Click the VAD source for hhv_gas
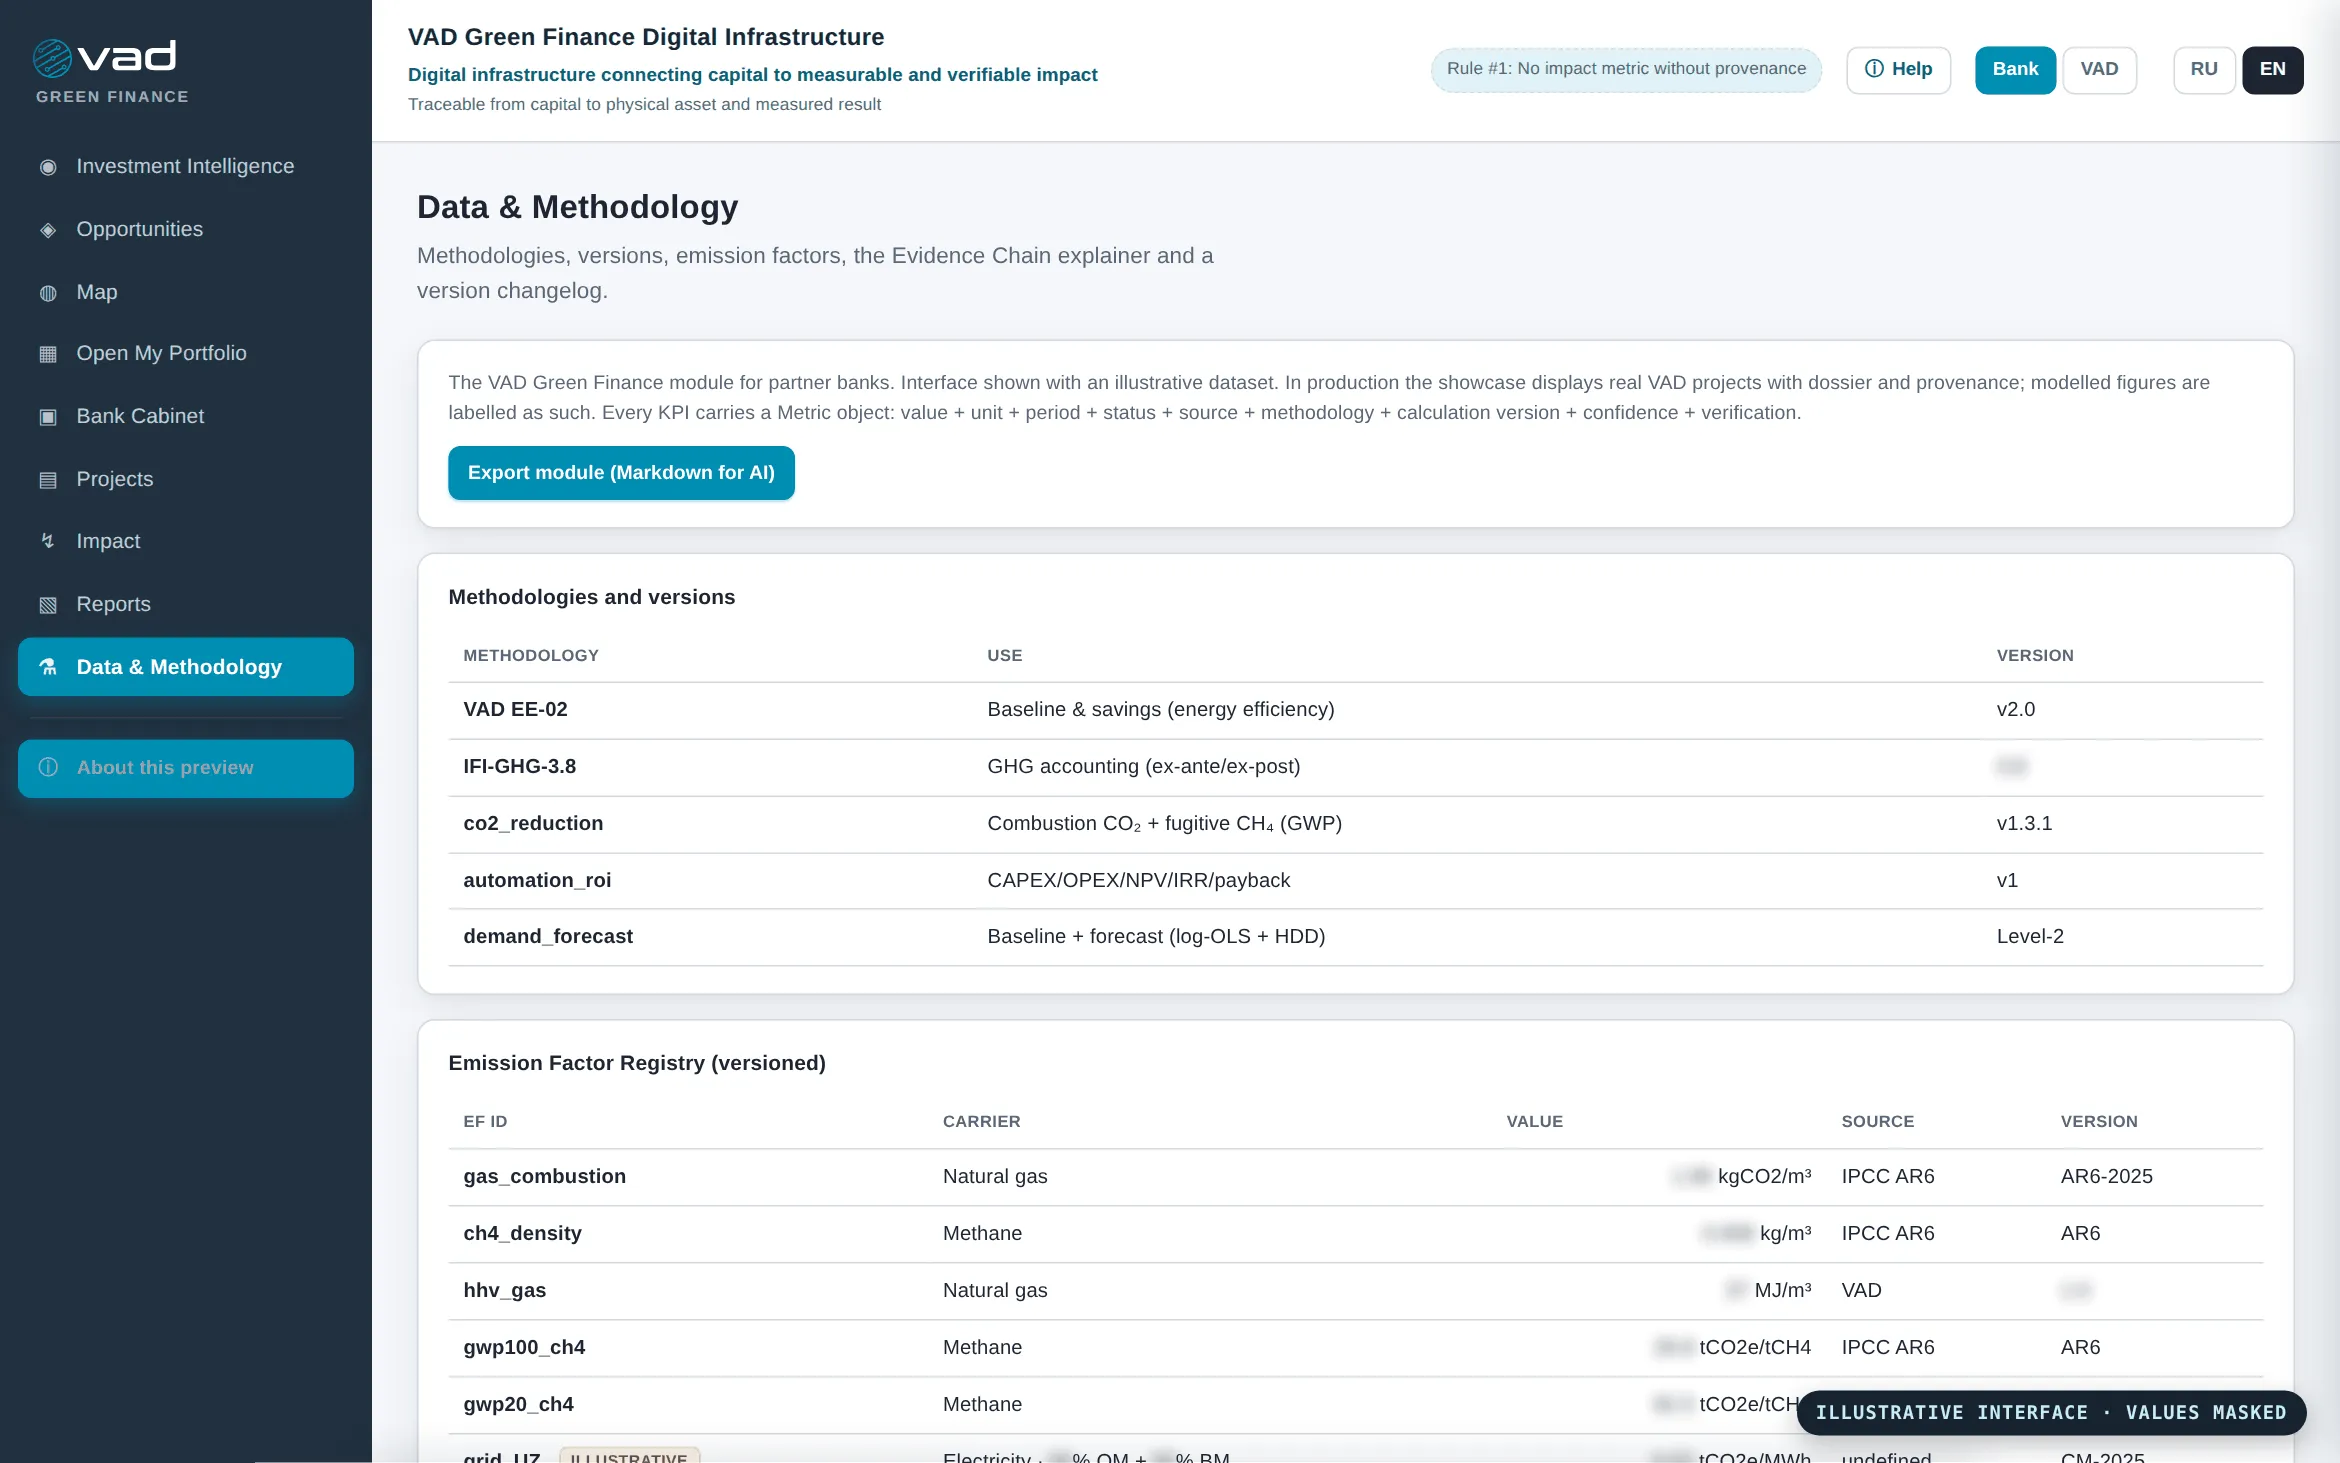This screenshot has height=1463, width=2340. point(1861,1291)
